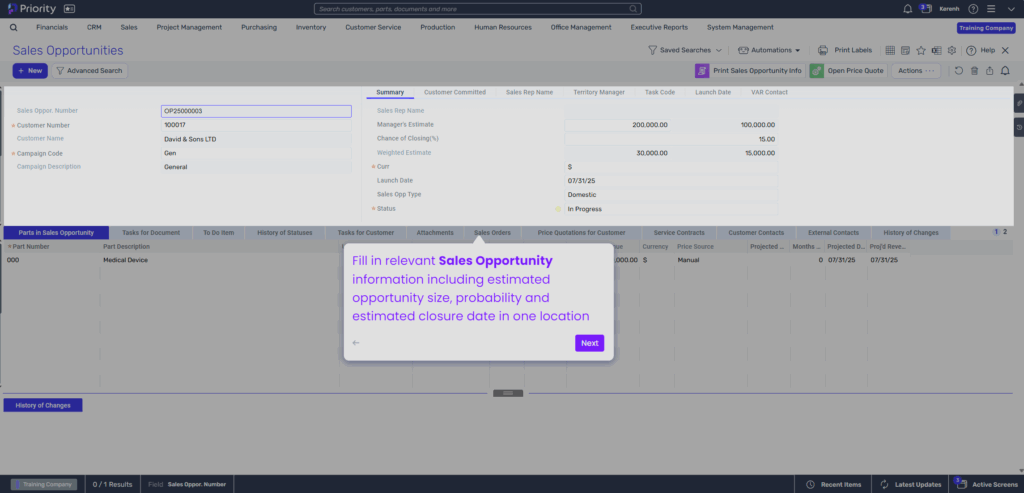
Task: Open the hamburger menu in the top header
Action: (991, 9)
